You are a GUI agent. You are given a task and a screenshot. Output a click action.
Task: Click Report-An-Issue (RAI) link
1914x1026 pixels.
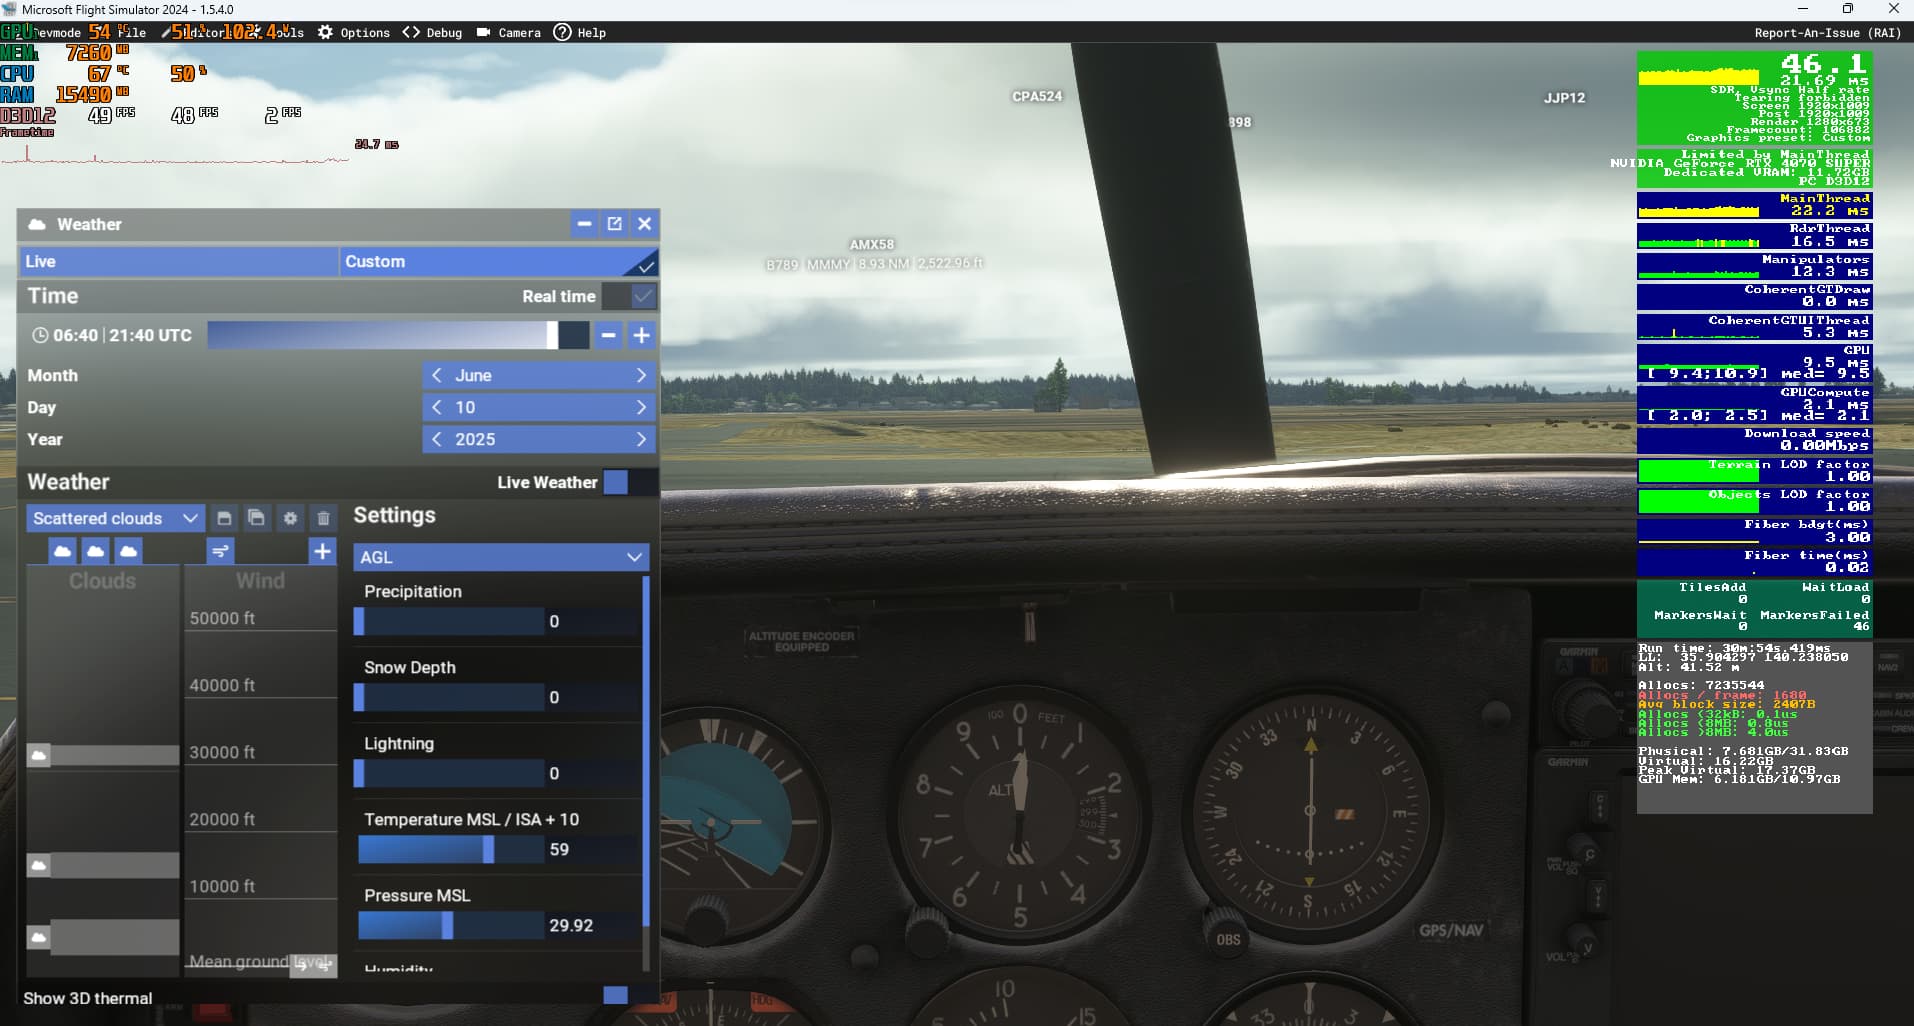click(x=1827, y=32)
